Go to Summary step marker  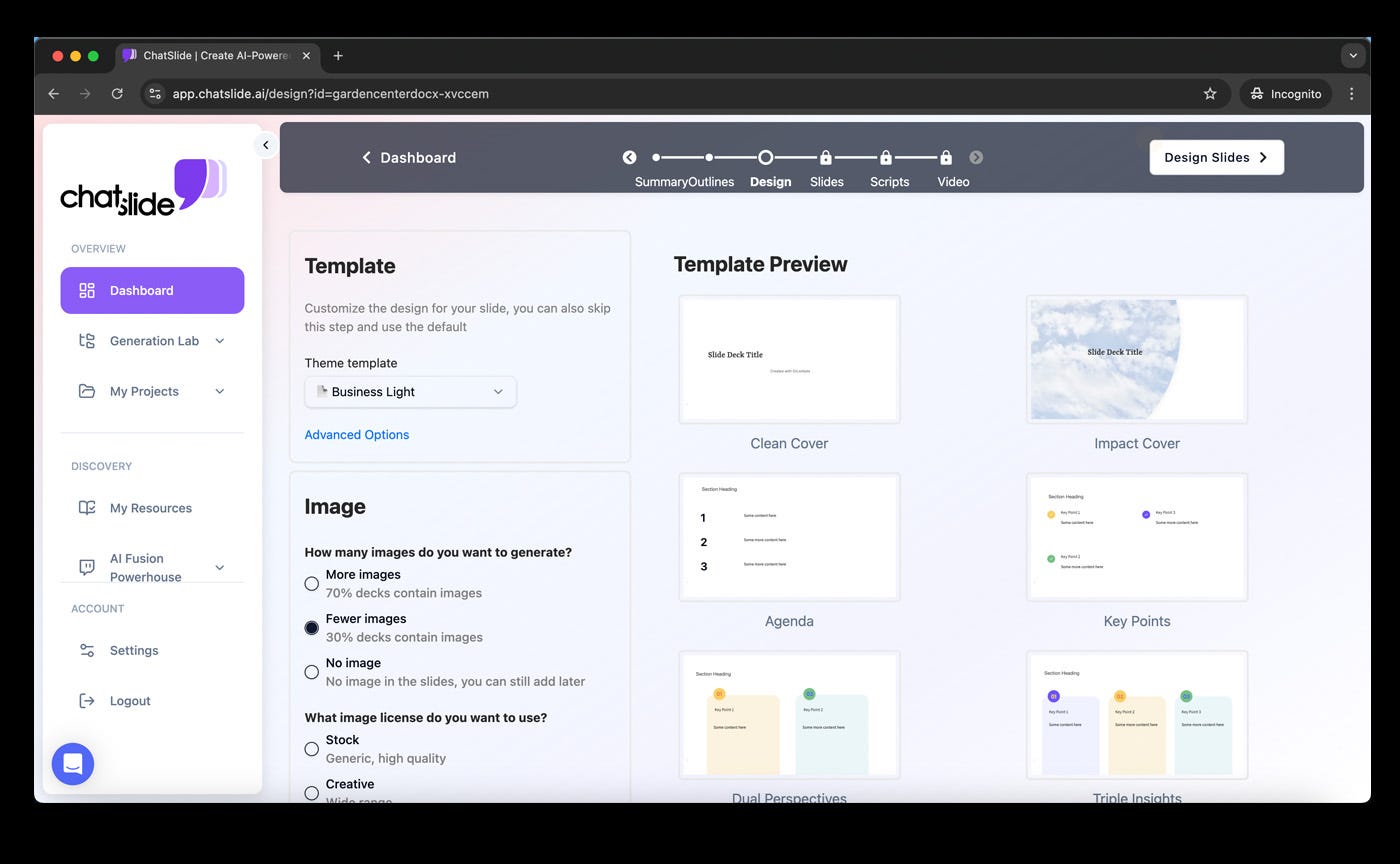click(x=656, y=157)
